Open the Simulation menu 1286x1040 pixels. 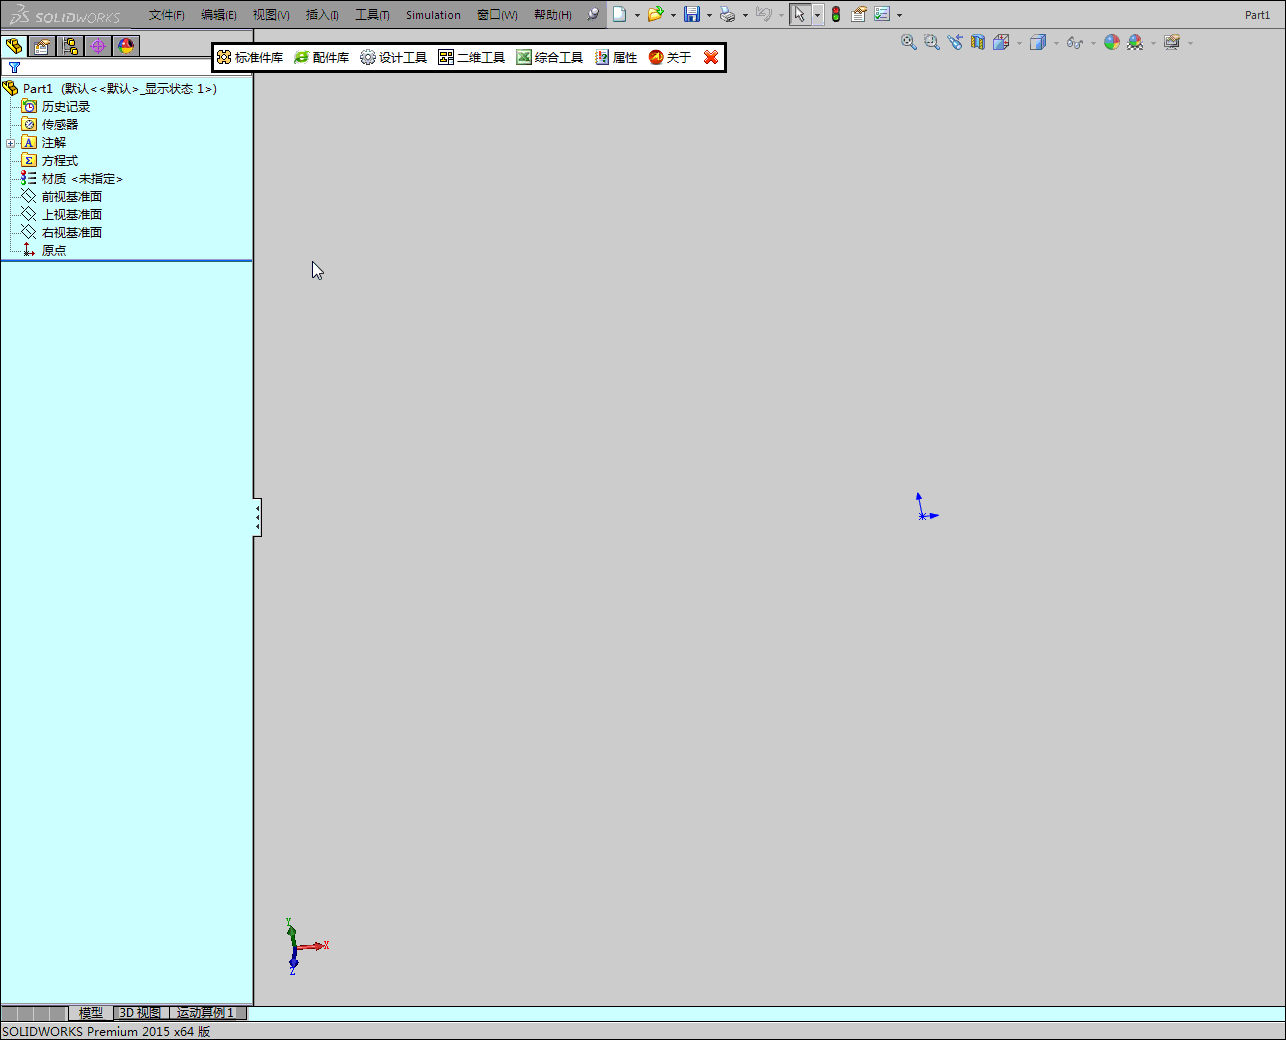pos(432,14)
